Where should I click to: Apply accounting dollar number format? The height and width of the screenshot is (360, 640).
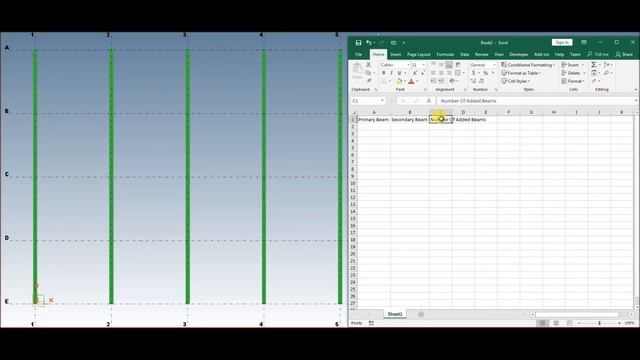click(473, 73)
